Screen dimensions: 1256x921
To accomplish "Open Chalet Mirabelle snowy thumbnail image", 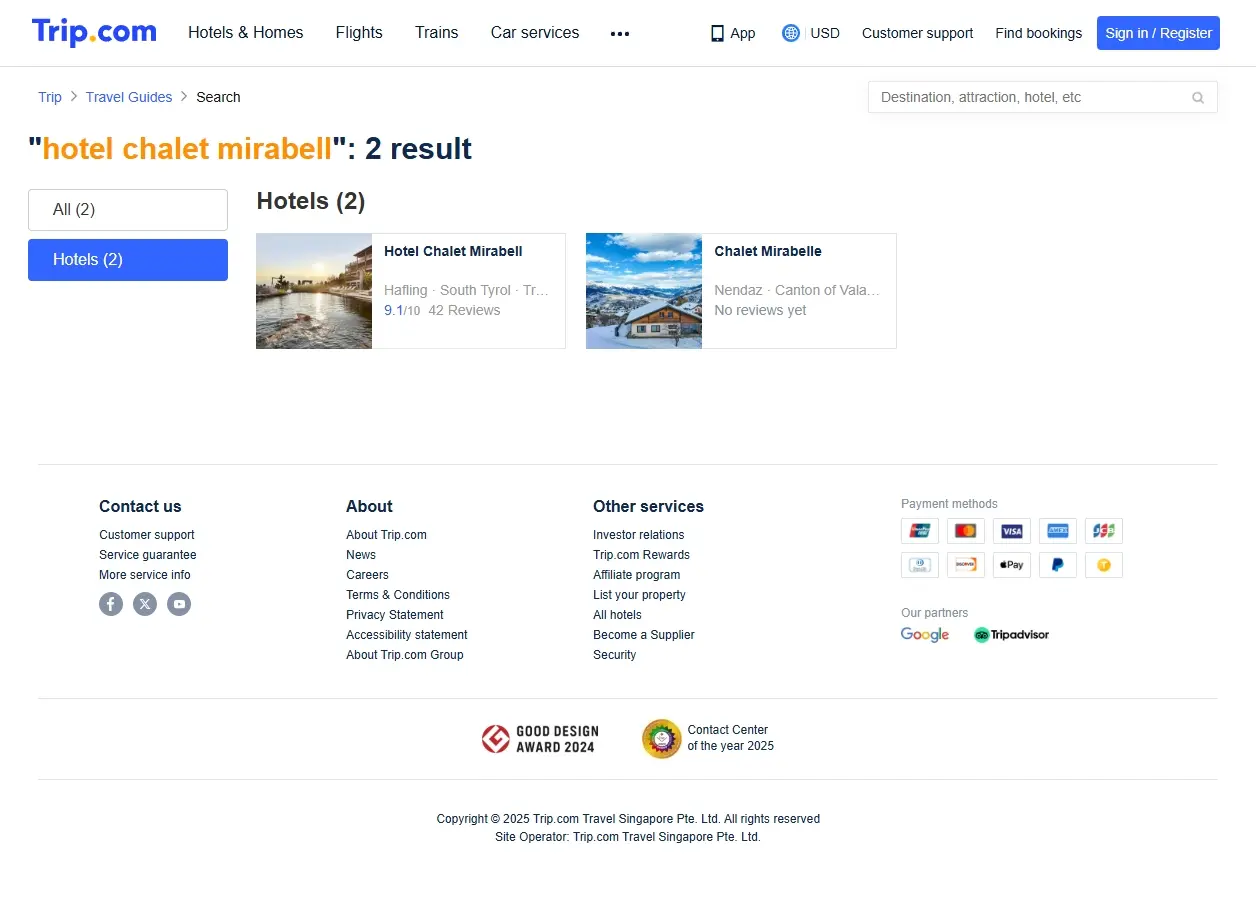I will click(x=644, y=291).
